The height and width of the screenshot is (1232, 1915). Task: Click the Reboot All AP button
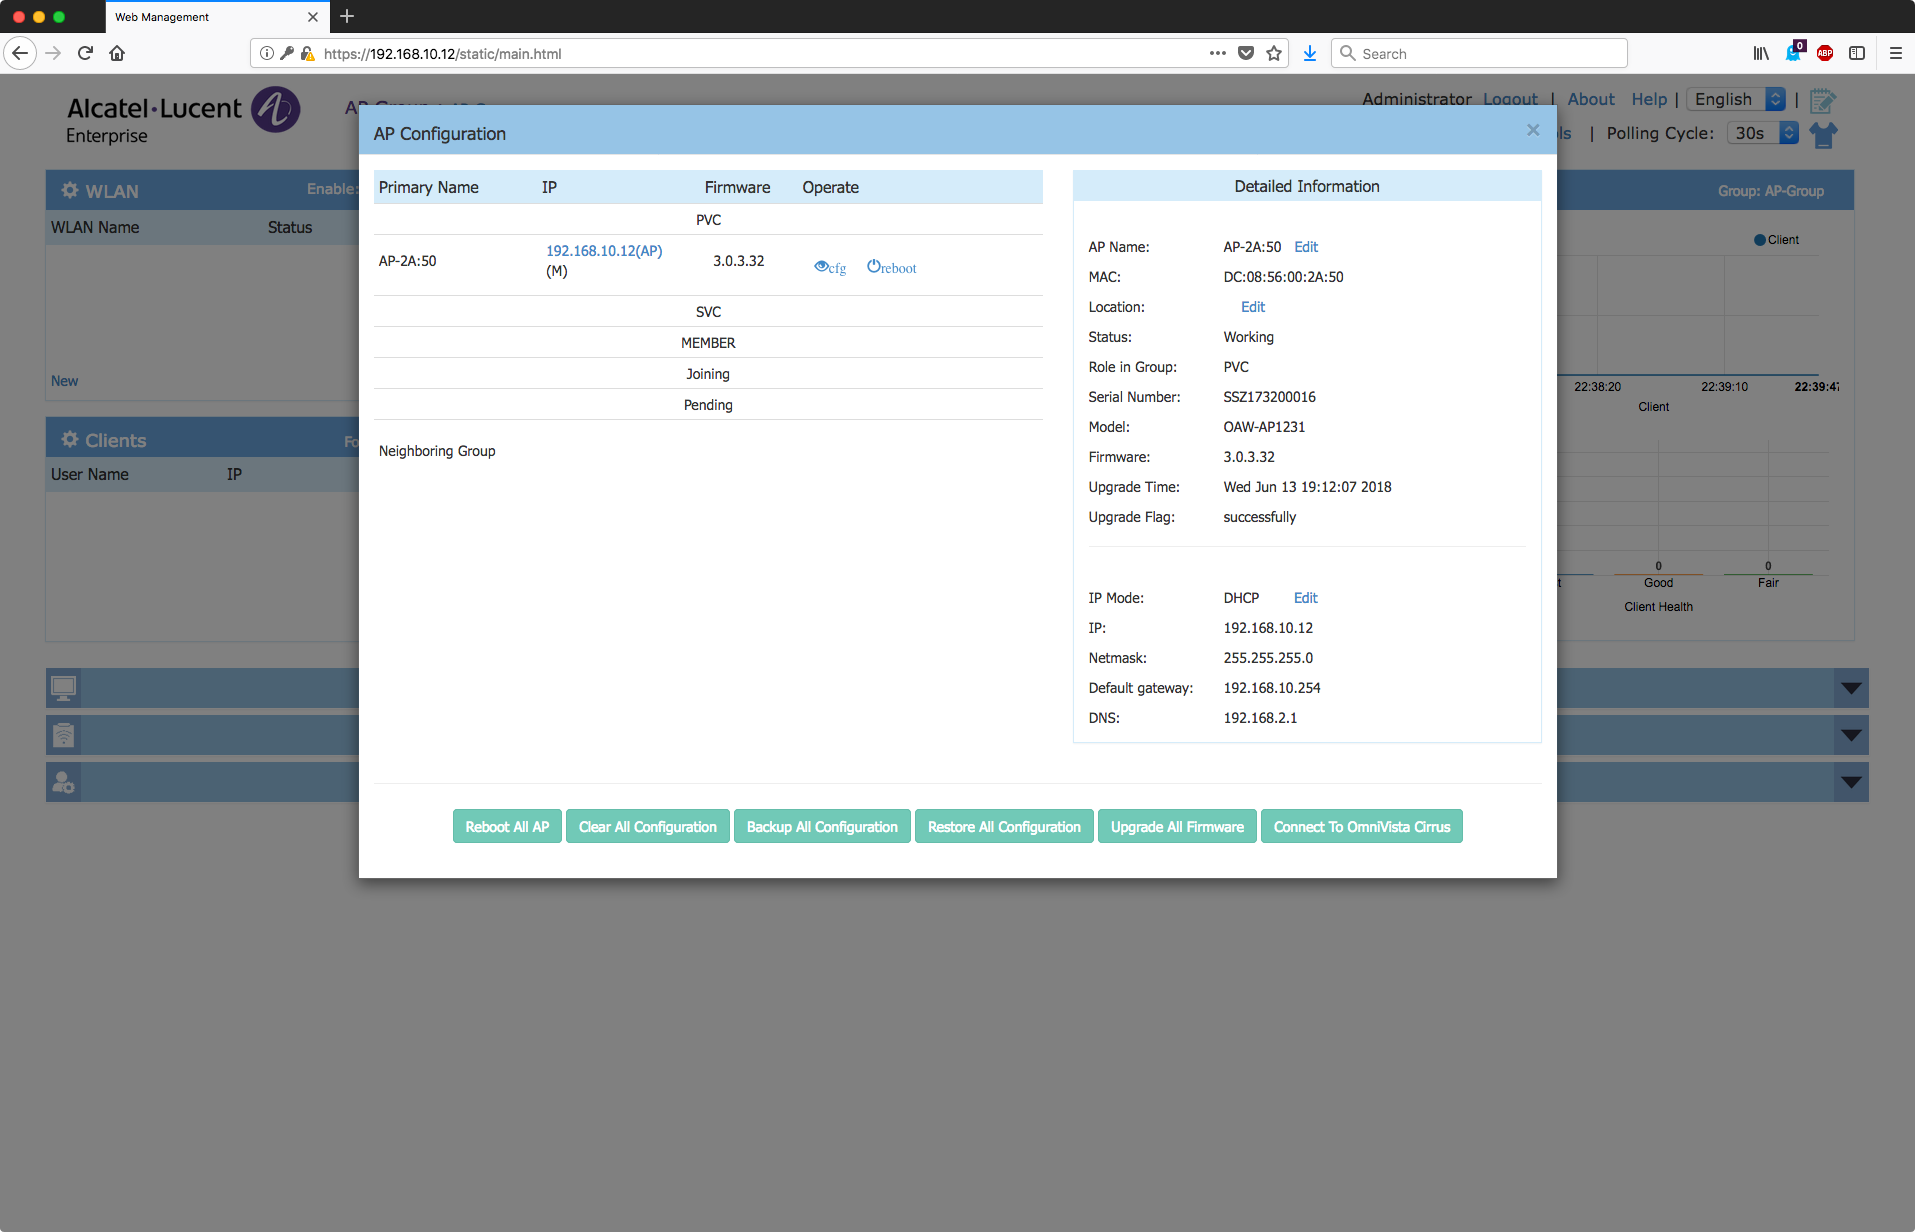(507, 826)
